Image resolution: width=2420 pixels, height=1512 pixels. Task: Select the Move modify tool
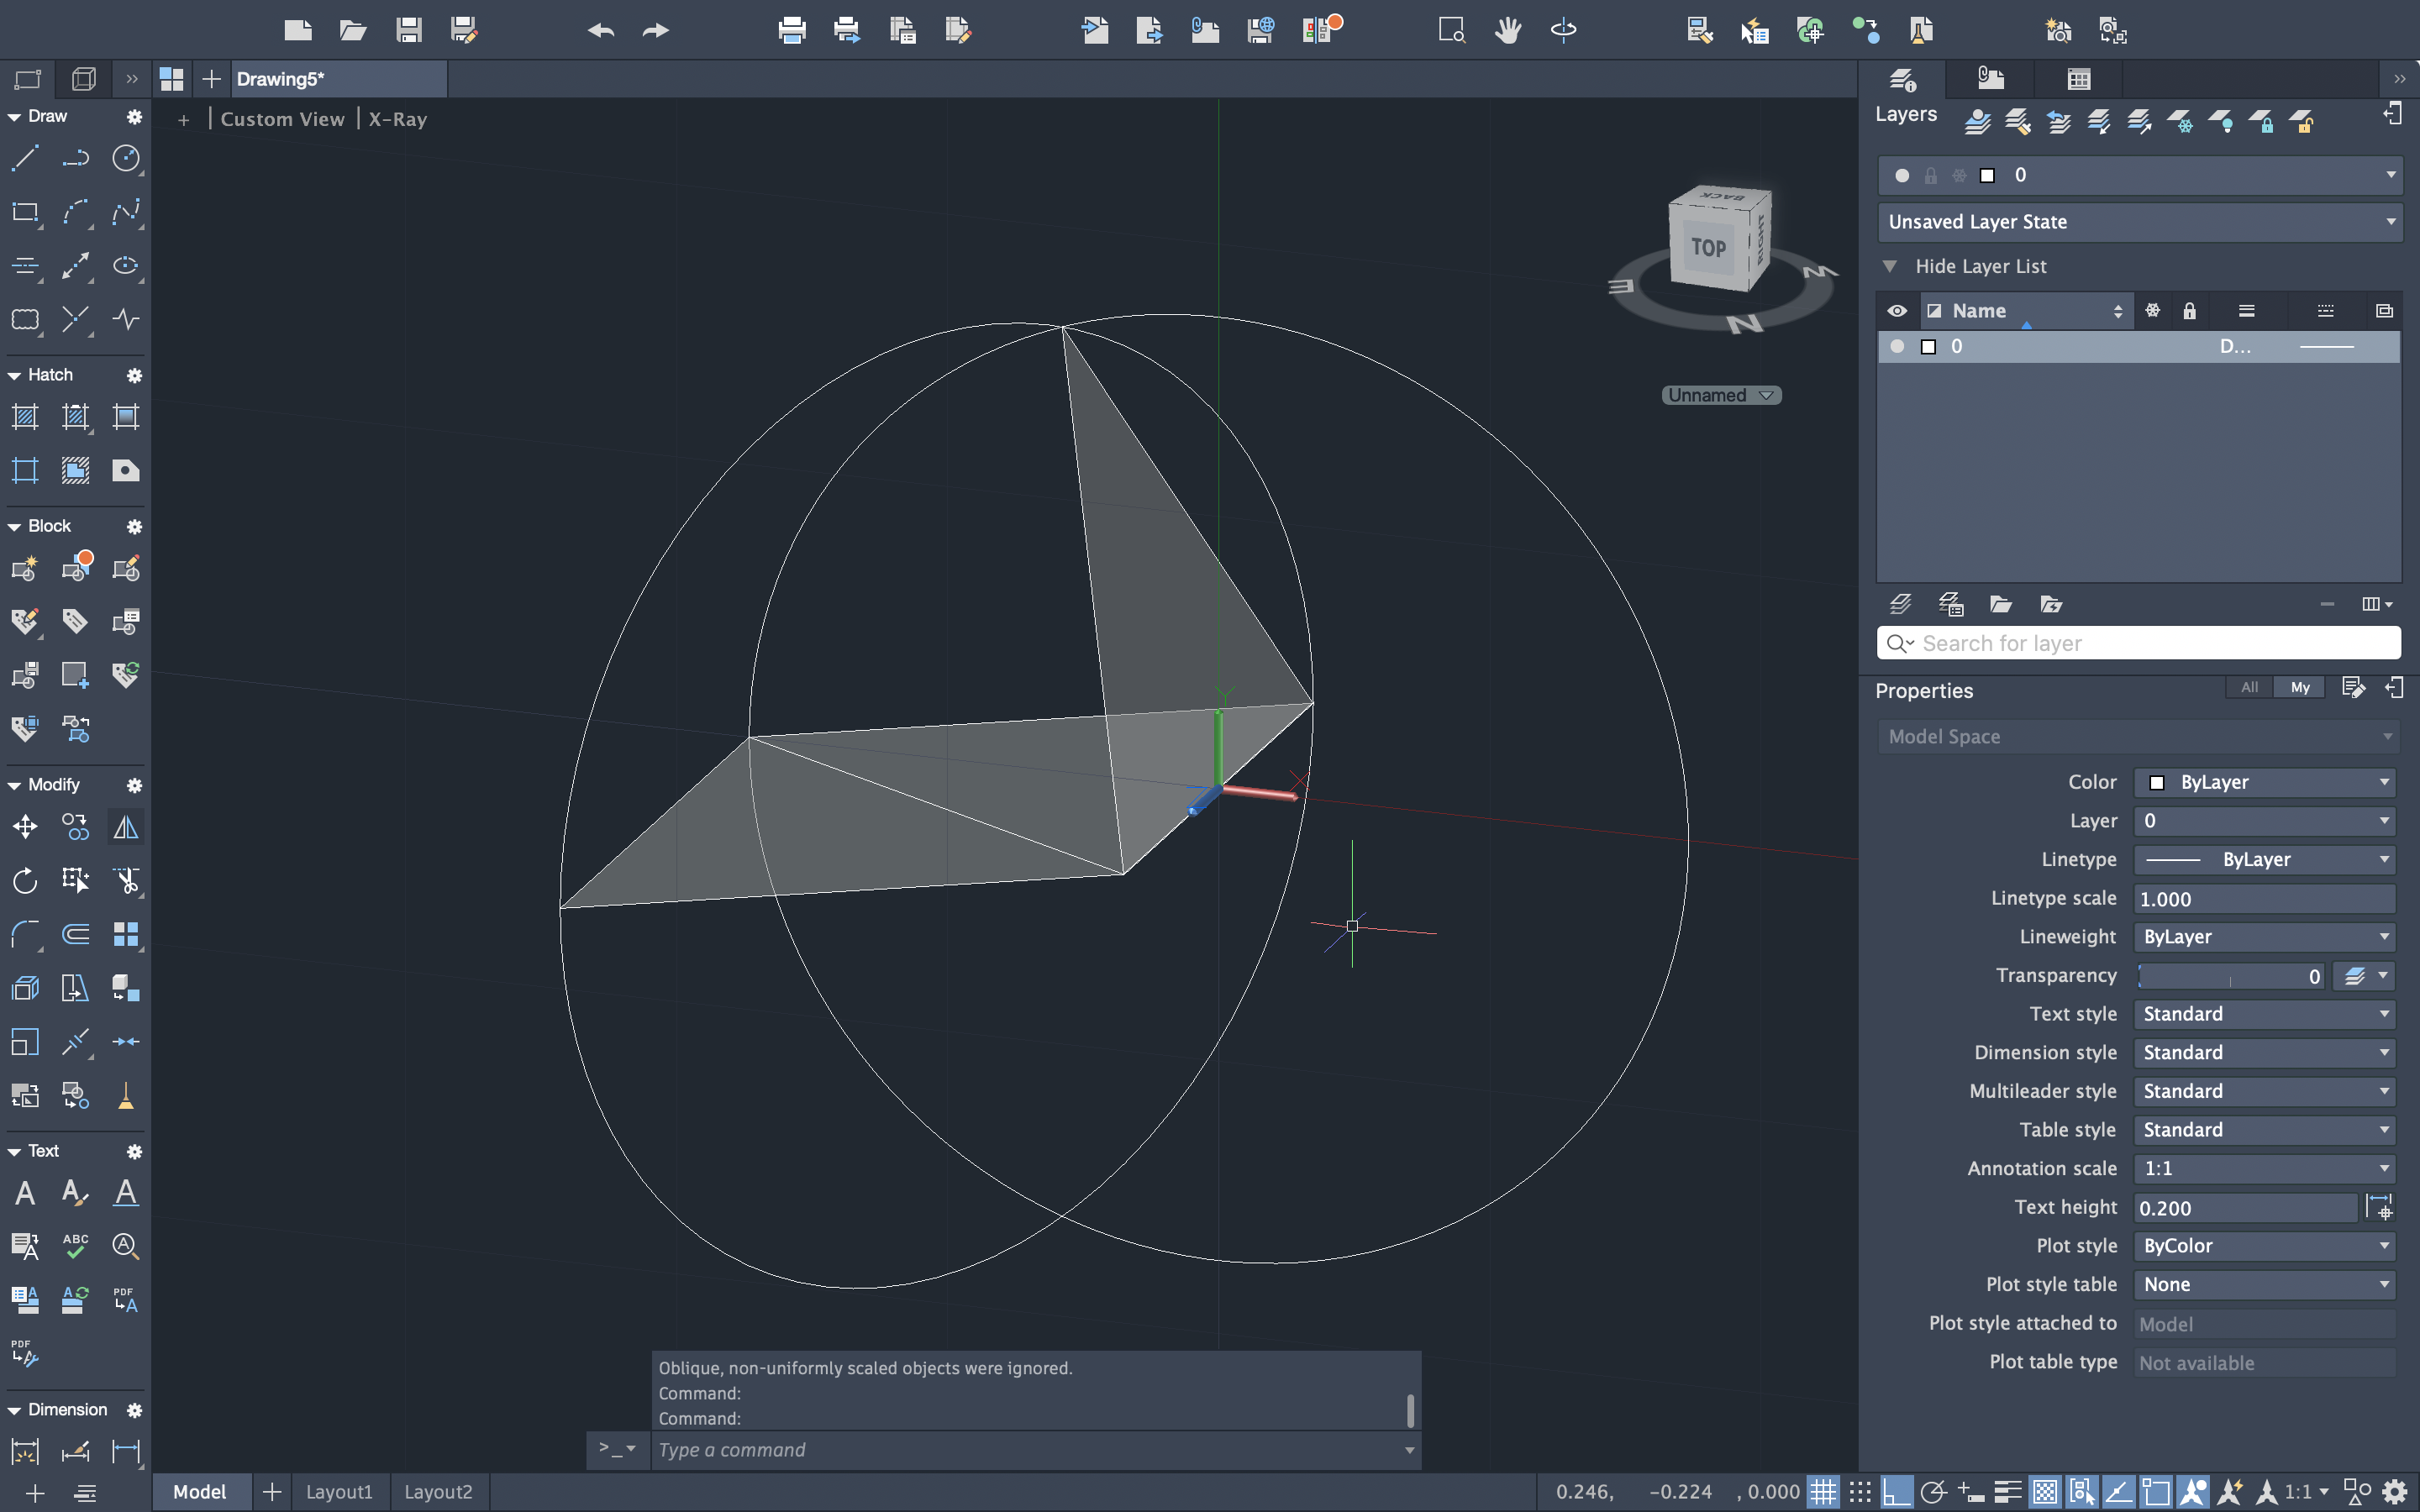[x=25, y=827]
